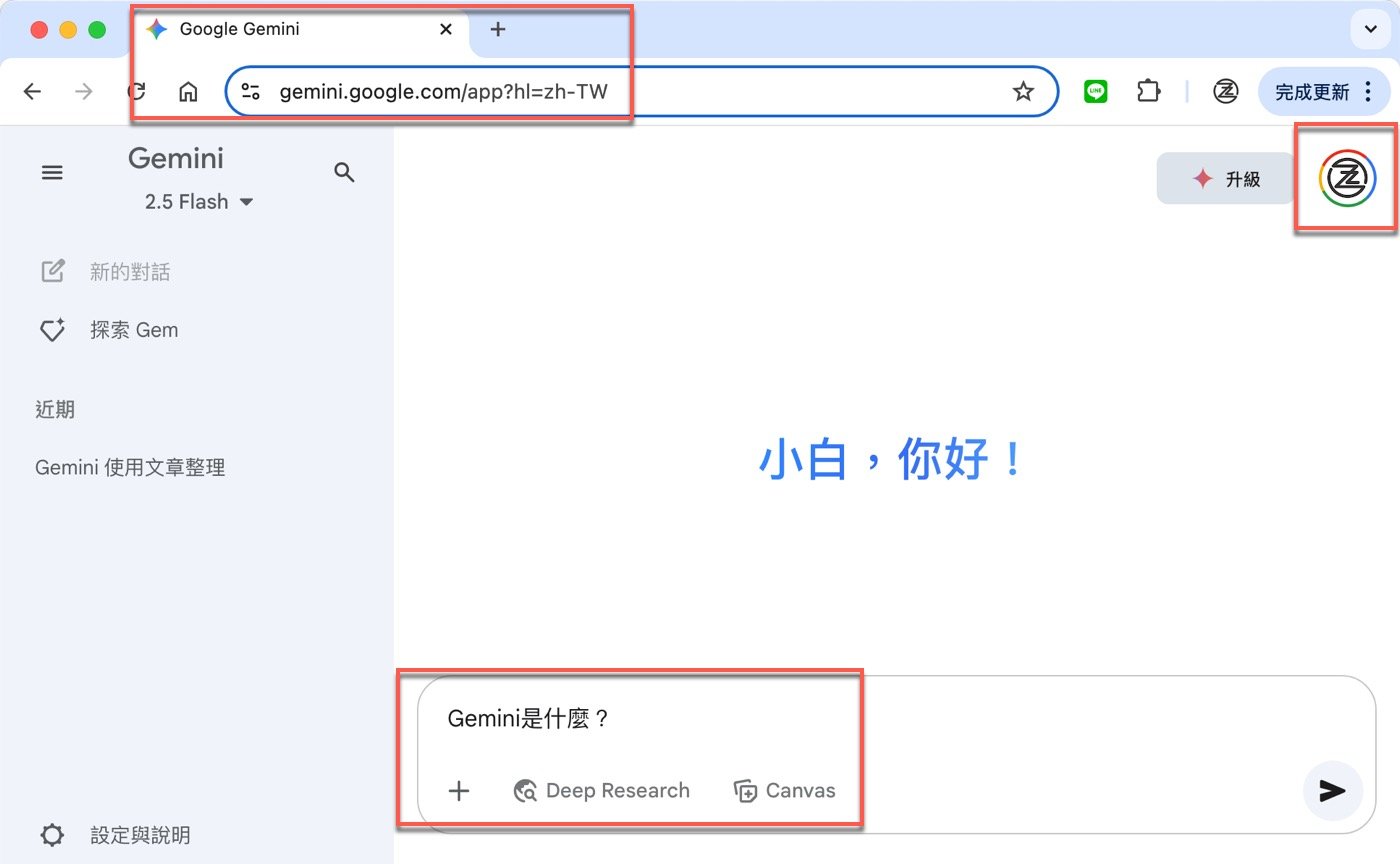Viewport: 1400px width, 864px height.
Task: Click the 完成更新 browser update button
Action: pyautogui.click(x=1324, y=92)
